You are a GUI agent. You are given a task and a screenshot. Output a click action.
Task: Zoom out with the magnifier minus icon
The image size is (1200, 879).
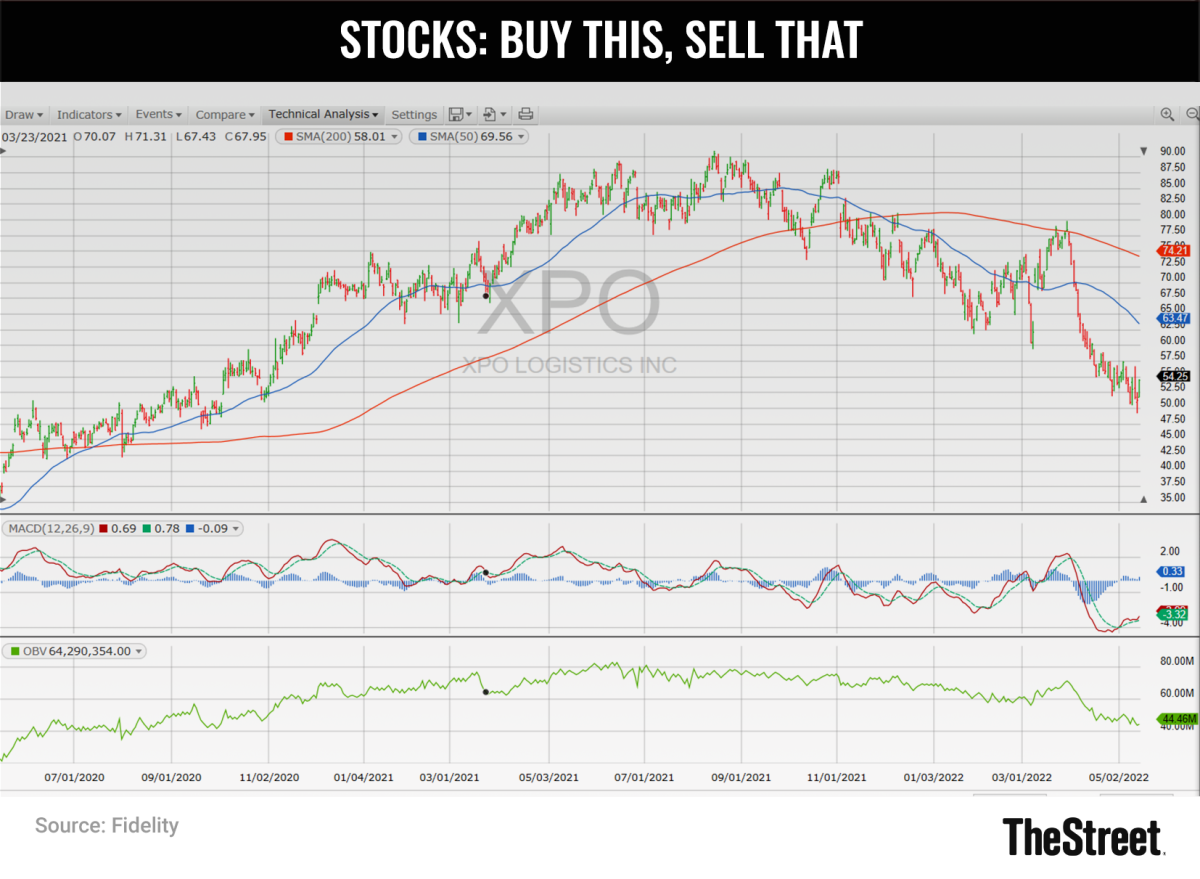click(x=1192, y=115)
